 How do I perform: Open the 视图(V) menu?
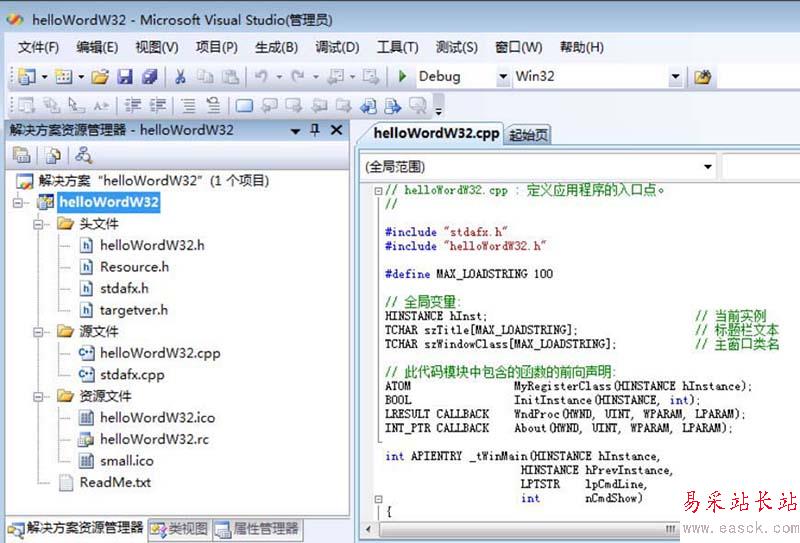click(157, 47)
